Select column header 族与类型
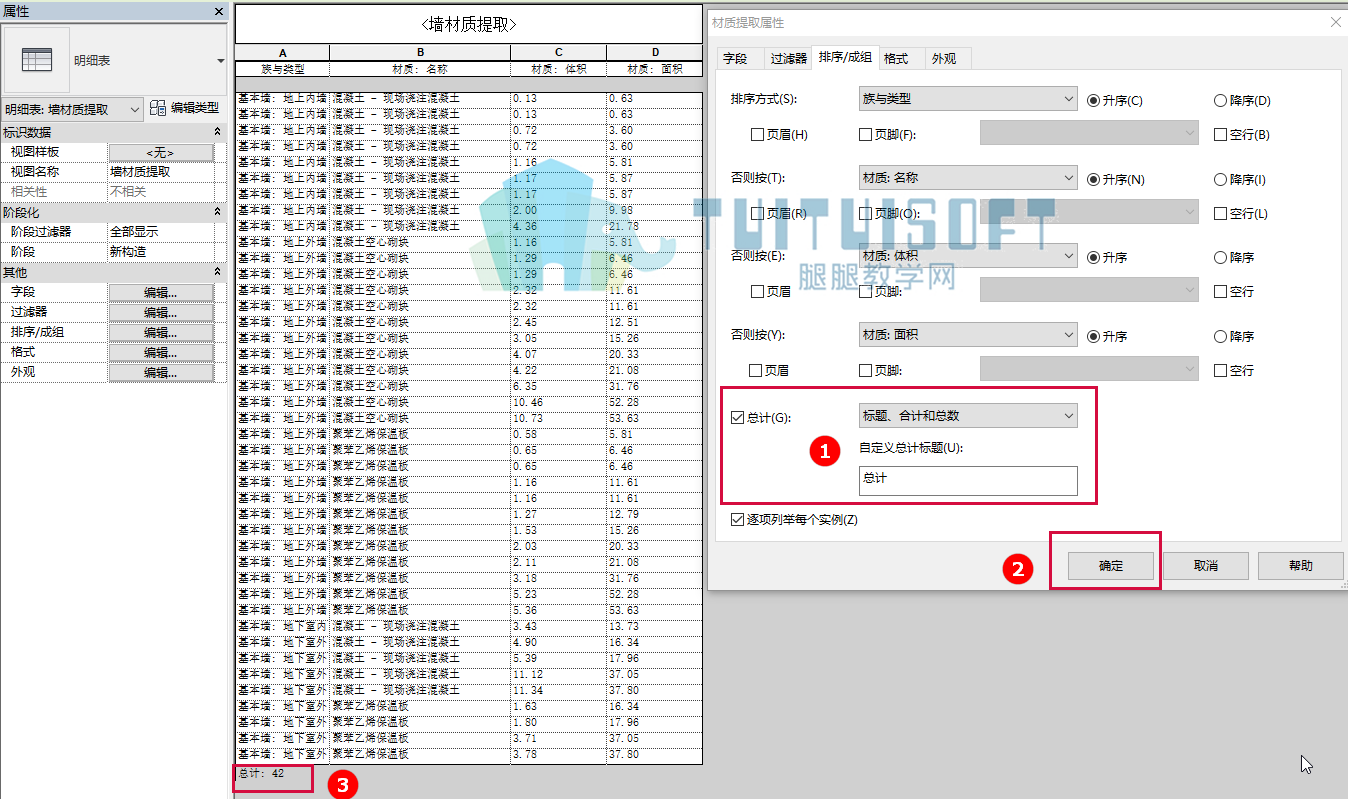This screenshot has height=799, width=1348. click(x=283, y=70)
